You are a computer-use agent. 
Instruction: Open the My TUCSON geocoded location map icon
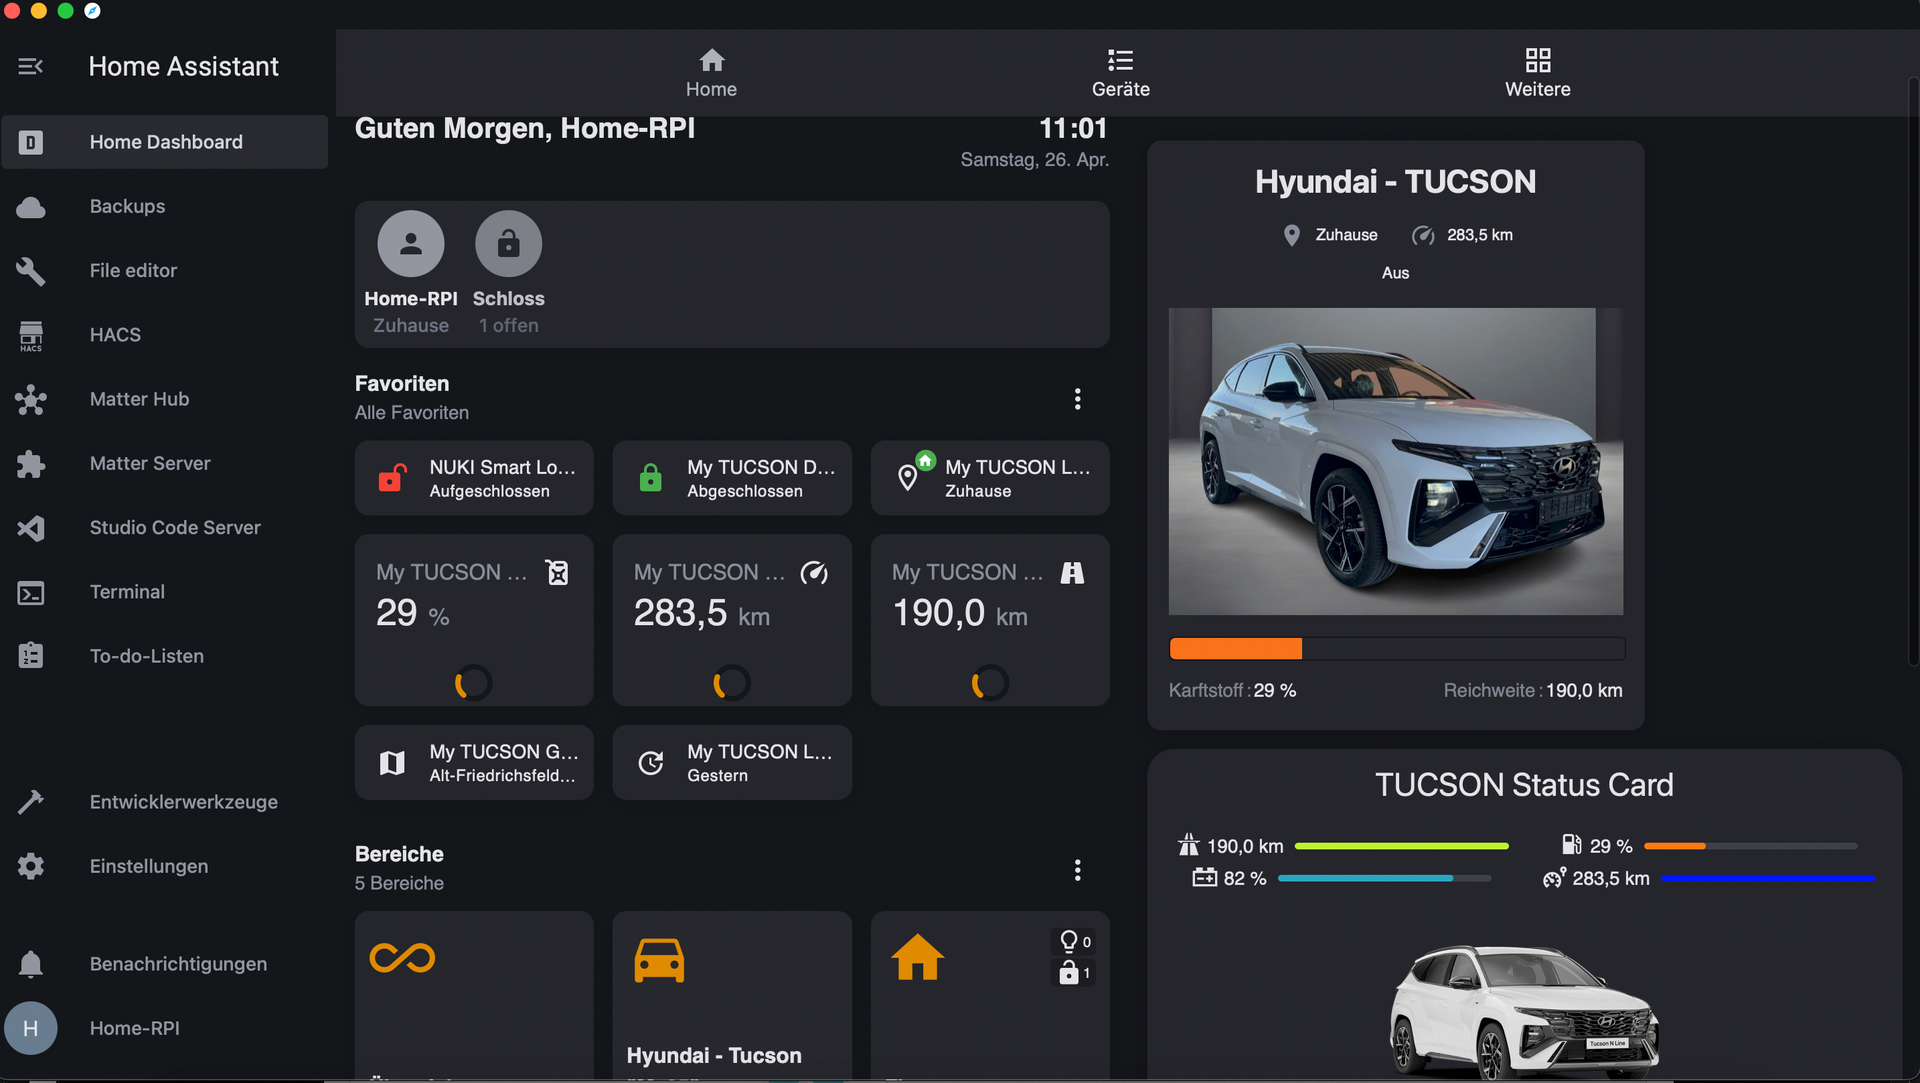click(392, 763)
